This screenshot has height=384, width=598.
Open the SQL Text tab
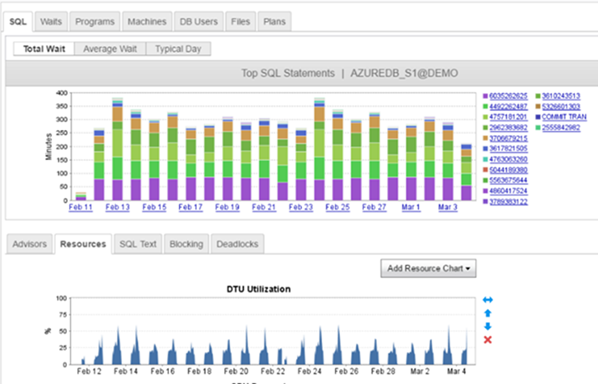[x=138, y=244]
